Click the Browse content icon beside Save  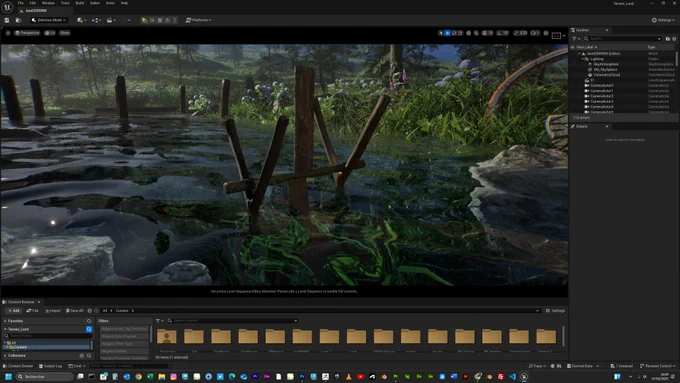click(x=18, y=20)
